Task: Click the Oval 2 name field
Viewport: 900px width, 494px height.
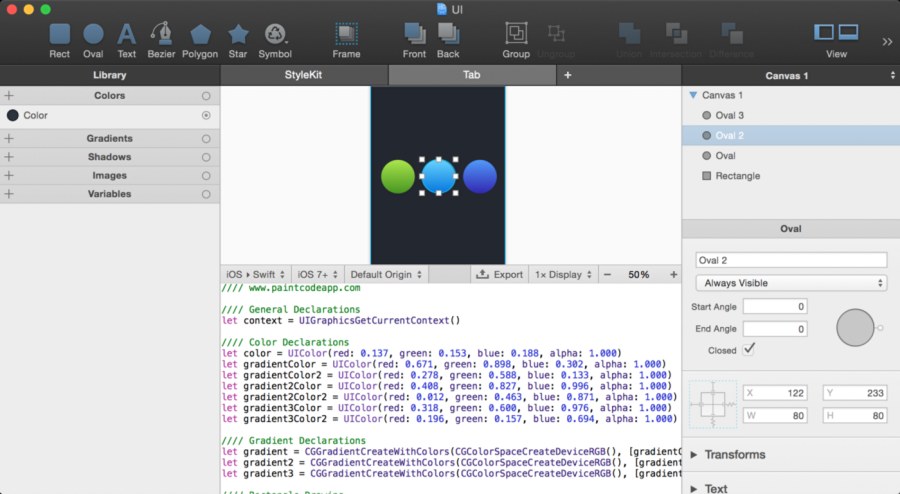Action: coord(791,260)
